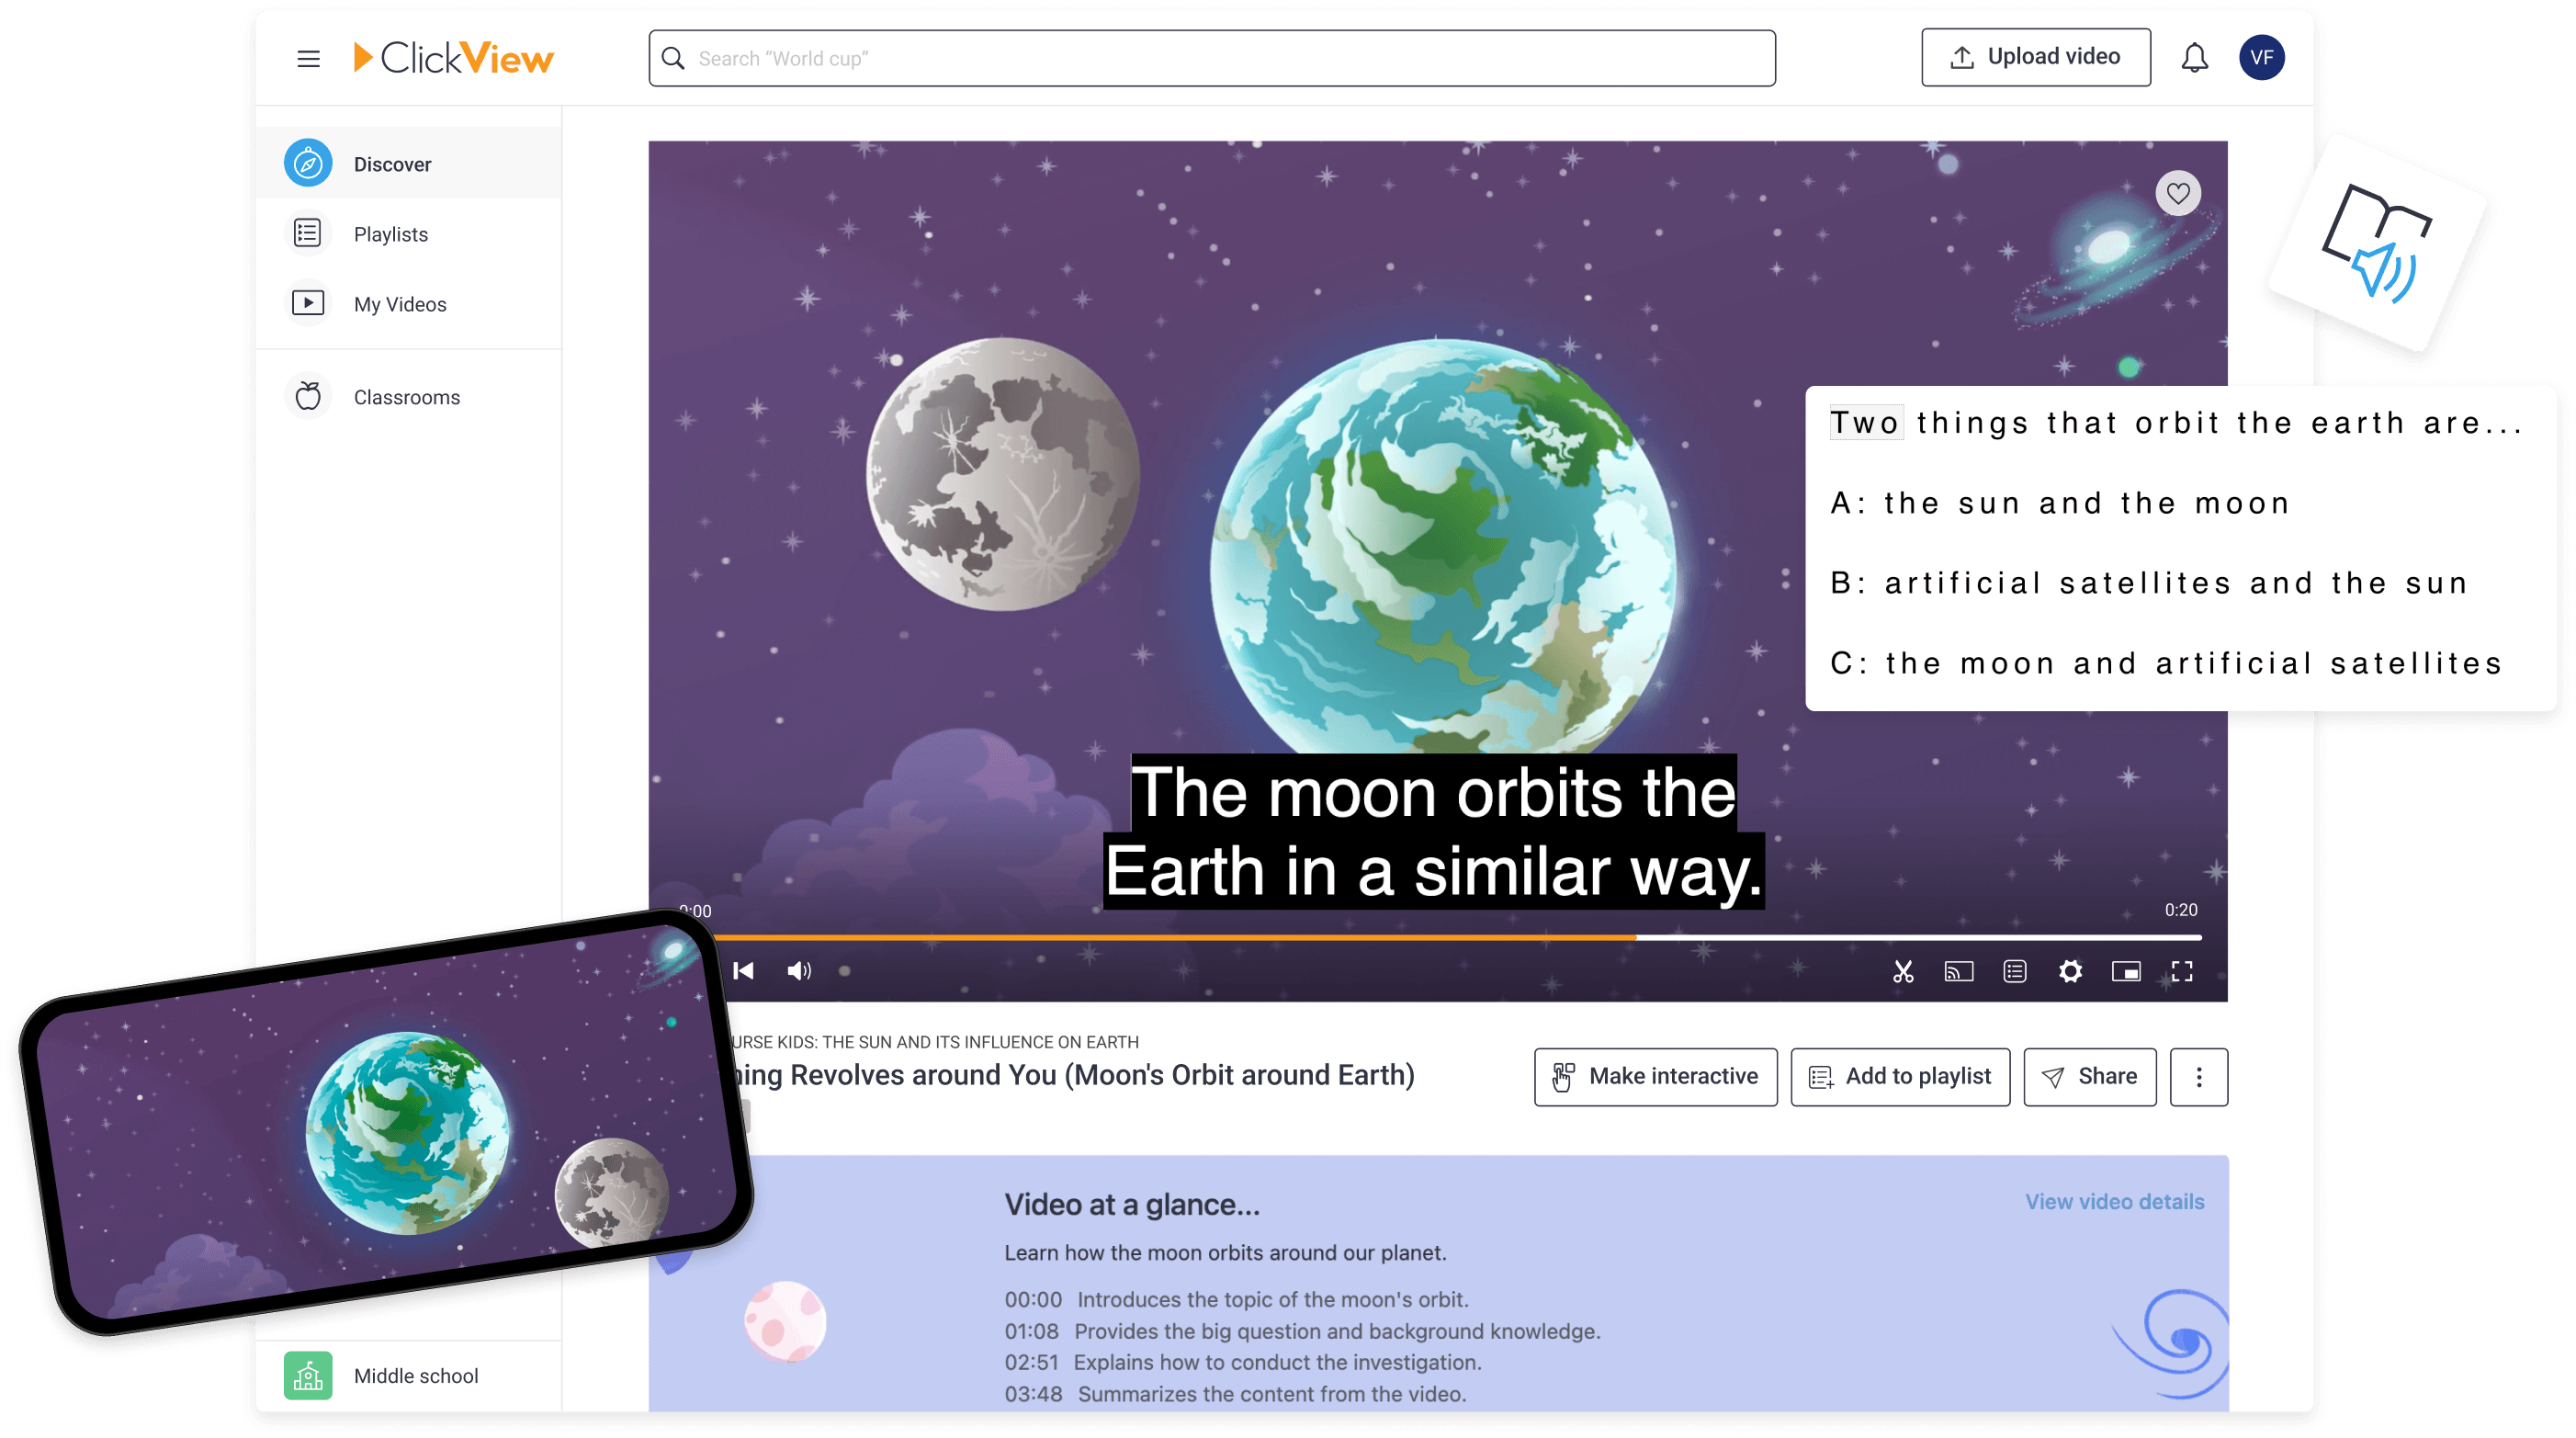The image size is (2576, 1438).
Task: Click Make interactive button
Action: [1655, 1076]
